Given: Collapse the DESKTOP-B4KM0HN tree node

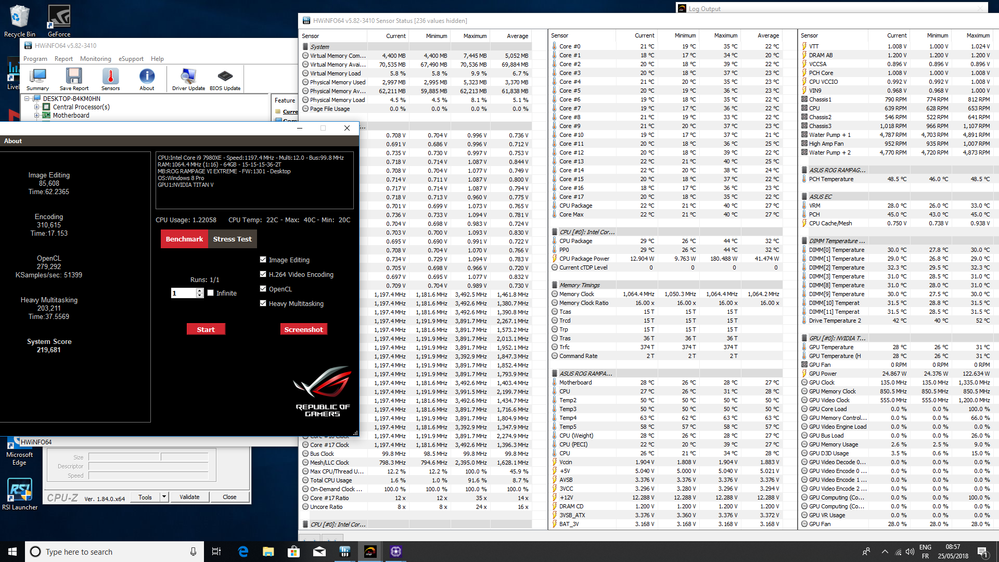Looking at the screenshot, I should [x=27, y=99].
